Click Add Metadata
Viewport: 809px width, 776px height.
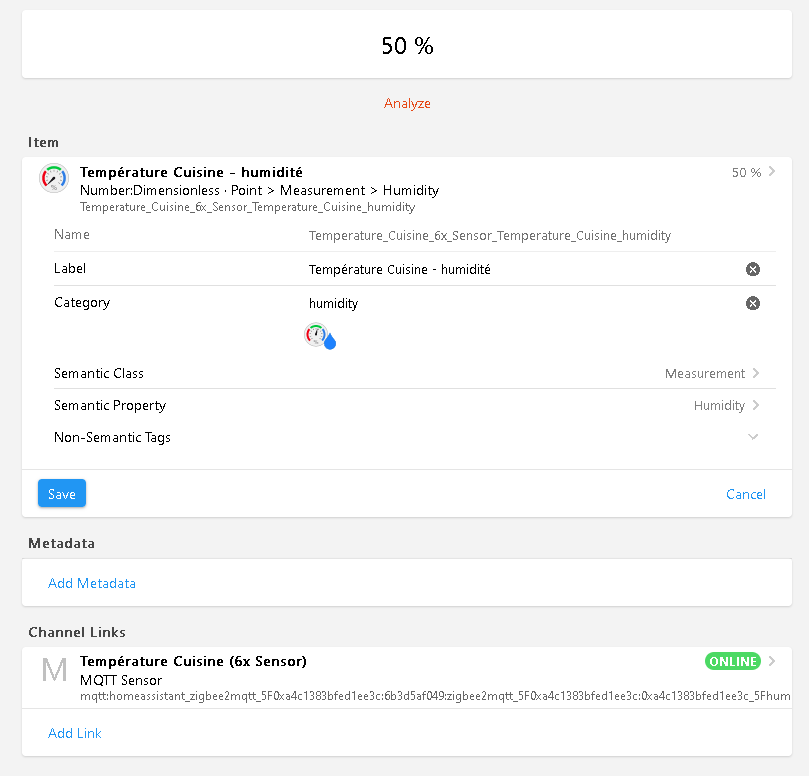coord(92,583)
